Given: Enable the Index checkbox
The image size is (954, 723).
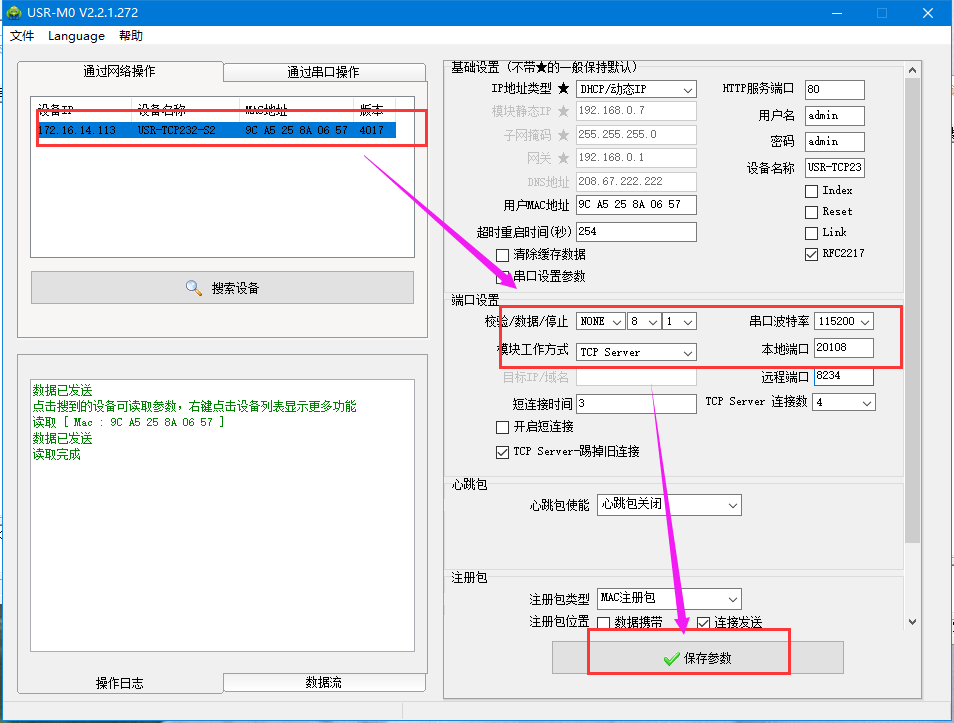Looking at the screenshot, I should tap(812, 191).
